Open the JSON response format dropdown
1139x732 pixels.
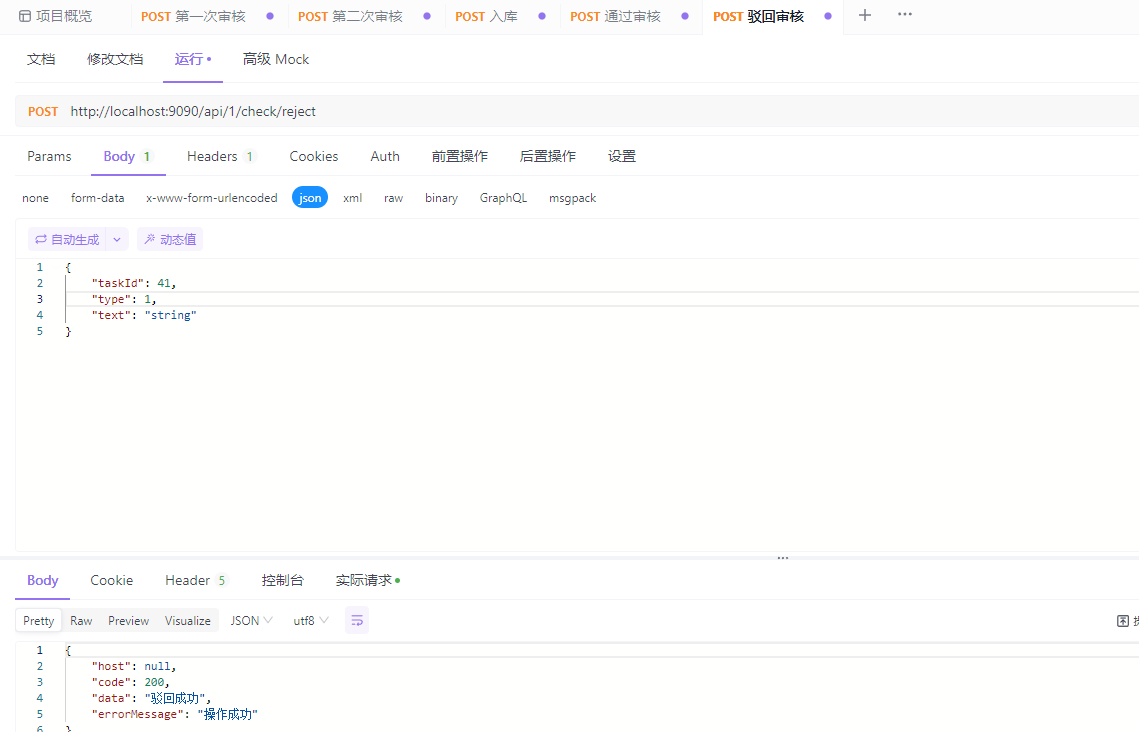249,620
